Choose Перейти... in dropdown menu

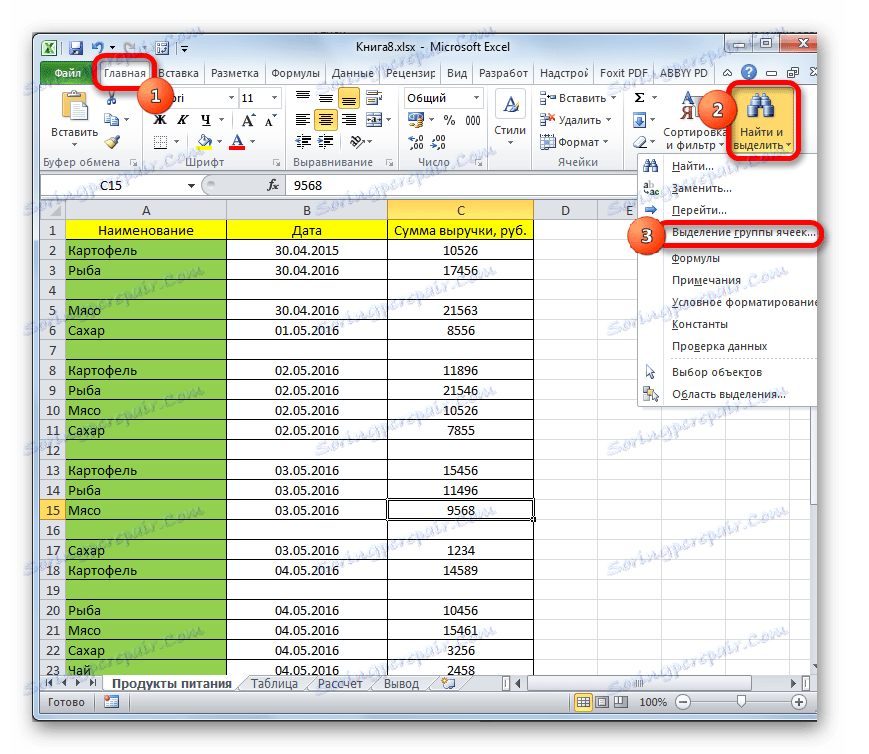pyautogui.click(x=699, y=210)
